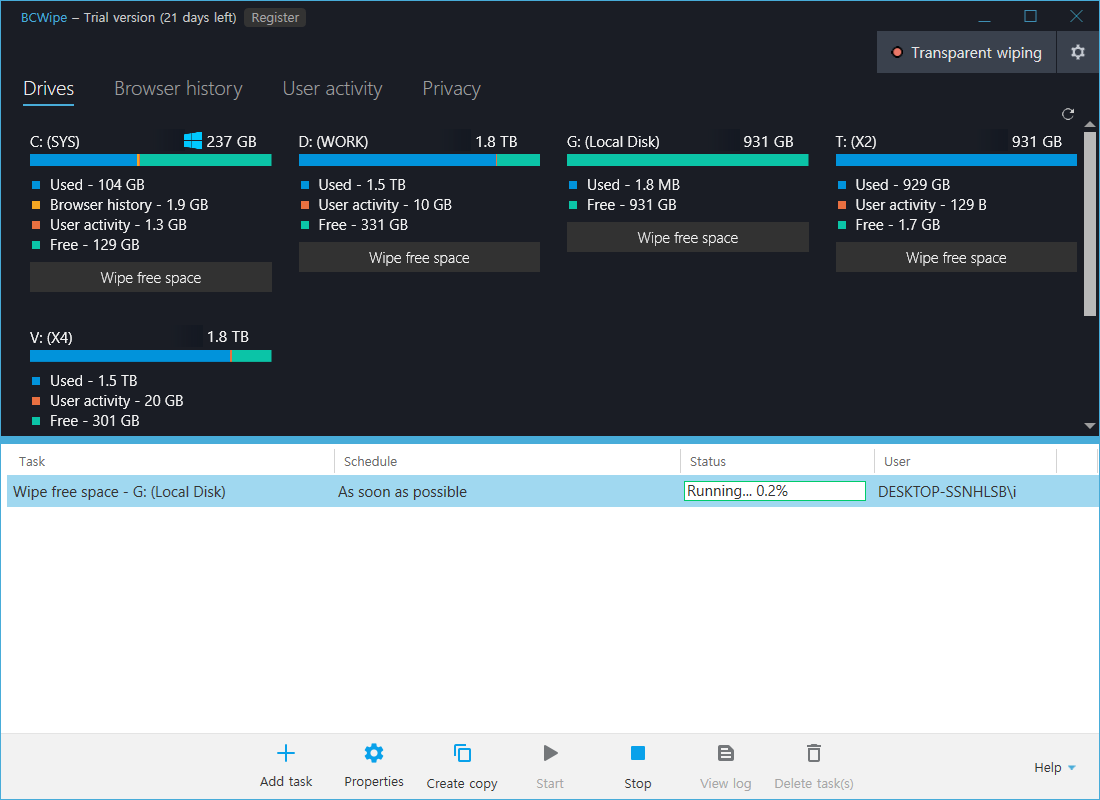The width and height of the screenshot is (1100, 800).
Task: Click the Start play icon
Action: [x=550, y=753]
